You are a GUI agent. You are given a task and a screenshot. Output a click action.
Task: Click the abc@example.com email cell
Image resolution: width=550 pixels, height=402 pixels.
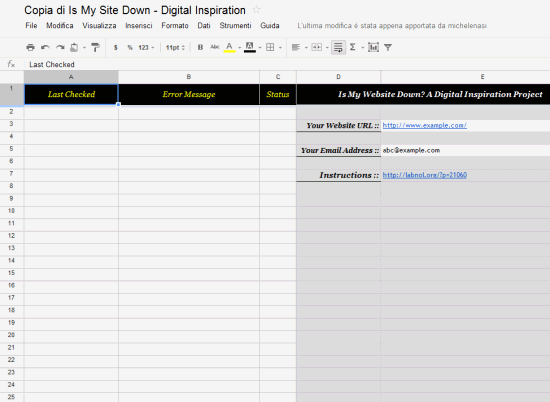point(465,150)
